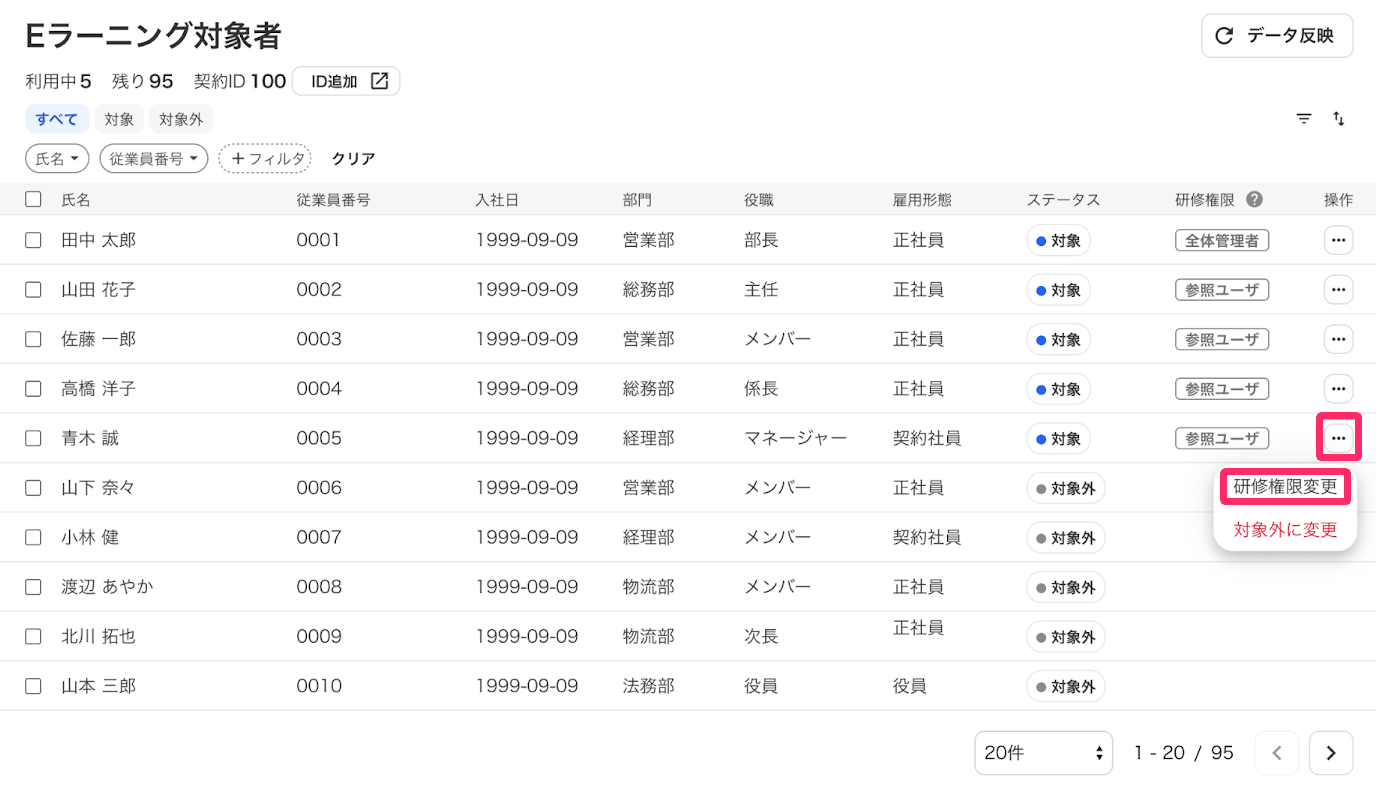Click the 部門 column header
The height and width of the screenshot is (796, 1376).
pos(637,199)
